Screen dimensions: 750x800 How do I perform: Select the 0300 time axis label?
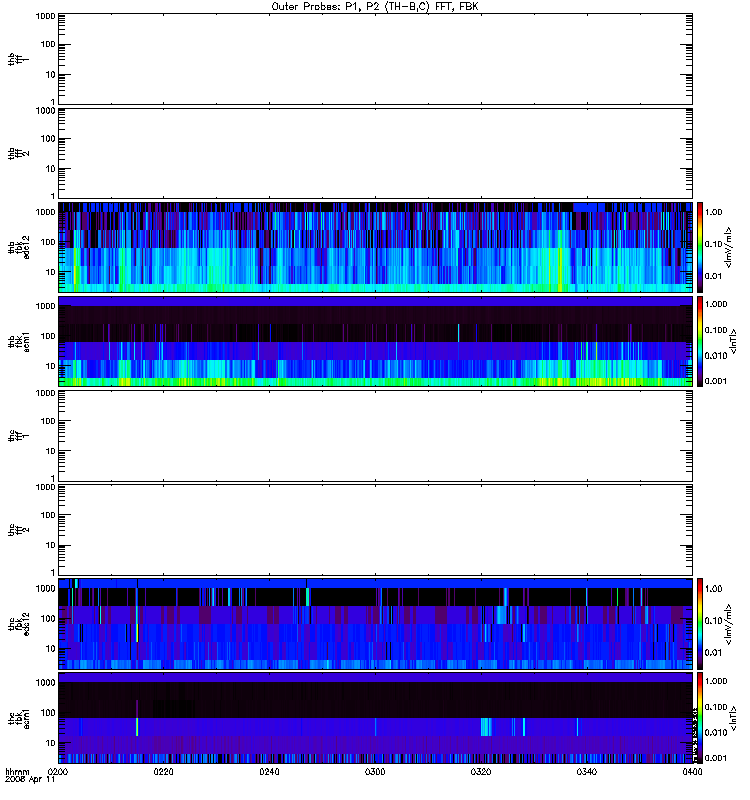[x=375, y=772]
